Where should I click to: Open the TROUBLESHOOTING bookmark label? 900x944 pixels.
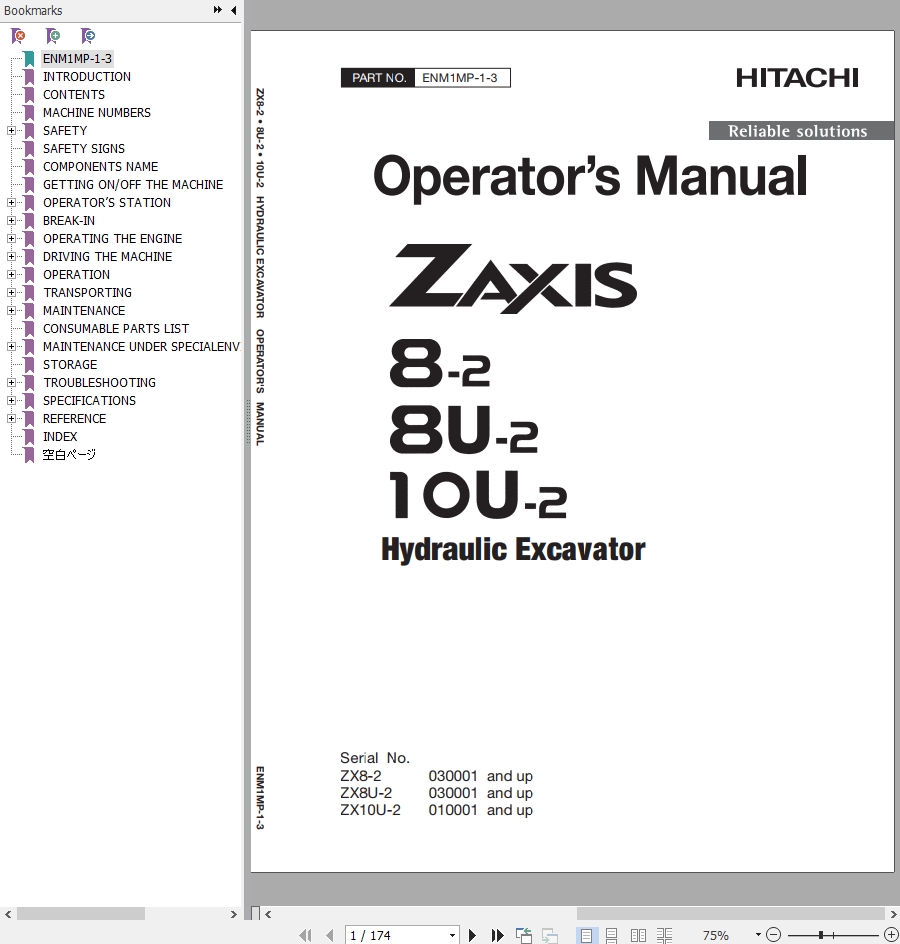pos(99,383)
